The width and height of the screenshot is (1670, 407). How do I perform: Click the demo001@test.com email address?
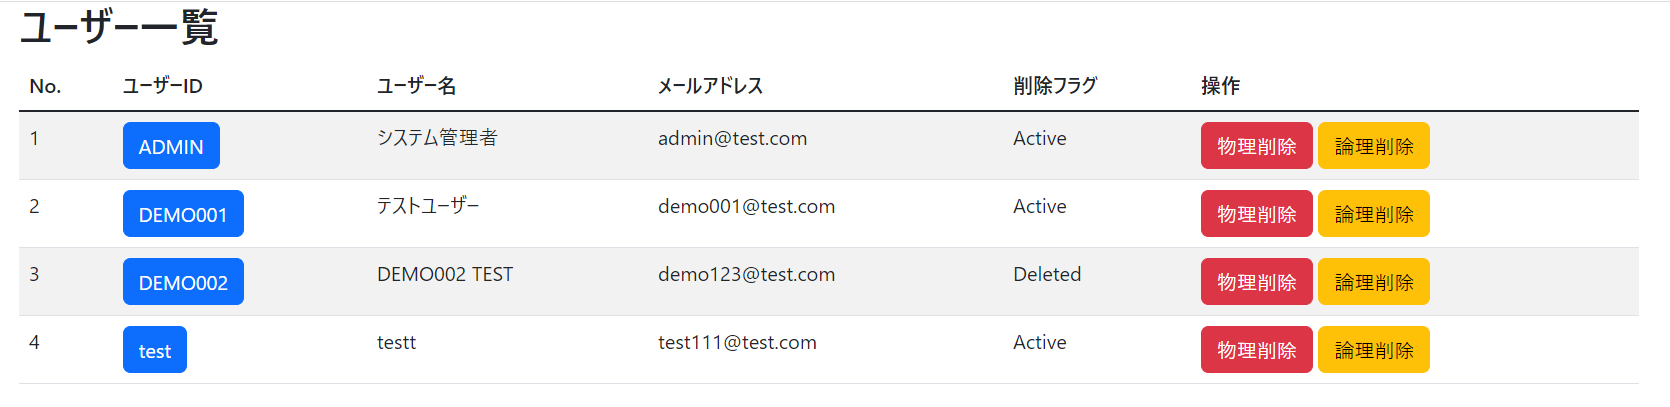[x=746, y=207]
